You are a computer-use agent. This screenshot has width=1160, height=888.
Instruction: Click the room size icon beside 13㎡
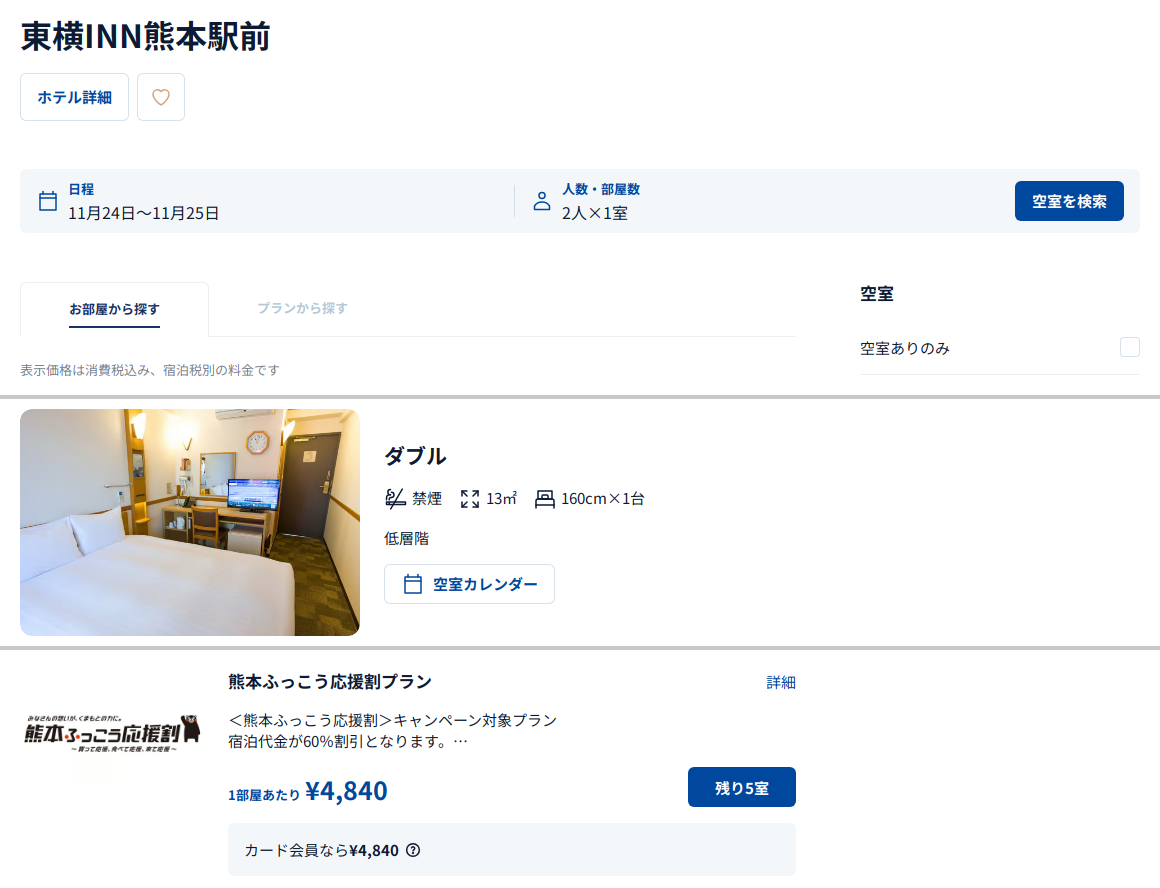tap(470, 499)
